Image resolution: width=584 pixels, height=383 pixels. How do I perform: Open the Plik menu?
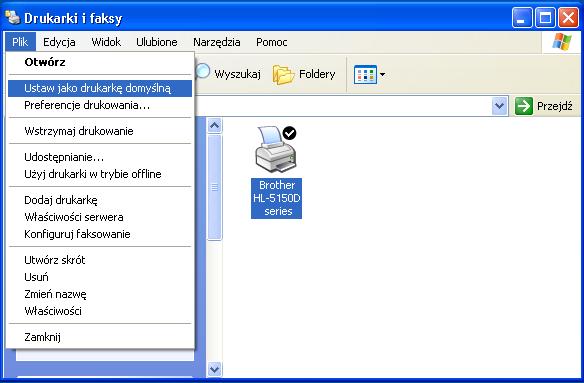[x=20, y=42]
